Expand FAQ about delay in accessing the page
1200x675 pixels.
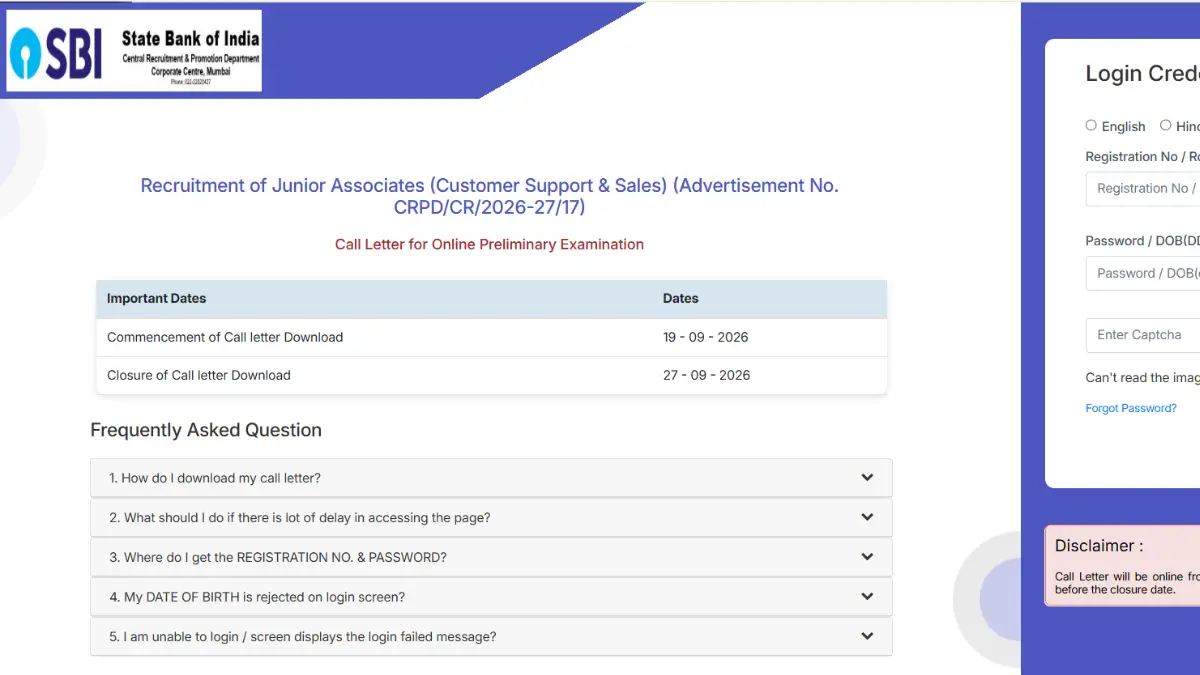click(x=491, y=518)
